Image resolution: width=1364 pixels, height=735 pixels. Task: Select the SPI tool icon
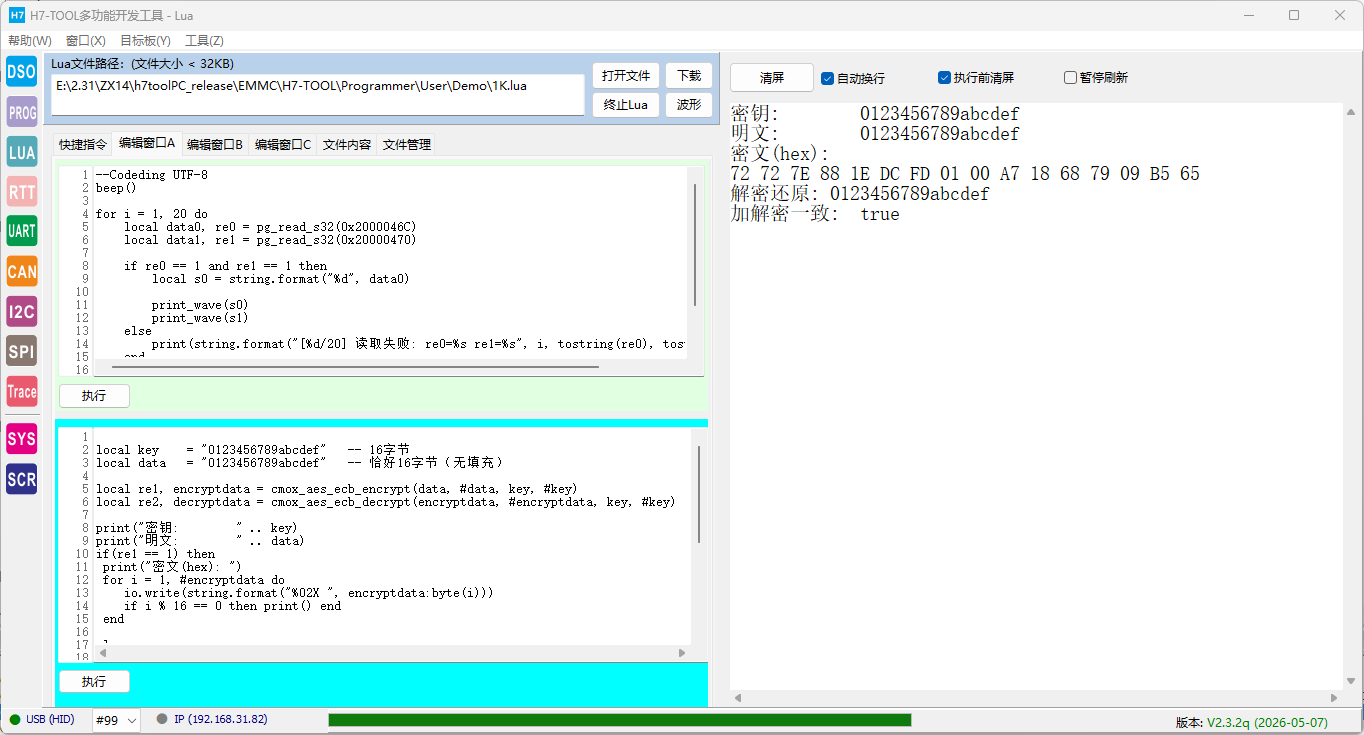click(x=22, y=351)
